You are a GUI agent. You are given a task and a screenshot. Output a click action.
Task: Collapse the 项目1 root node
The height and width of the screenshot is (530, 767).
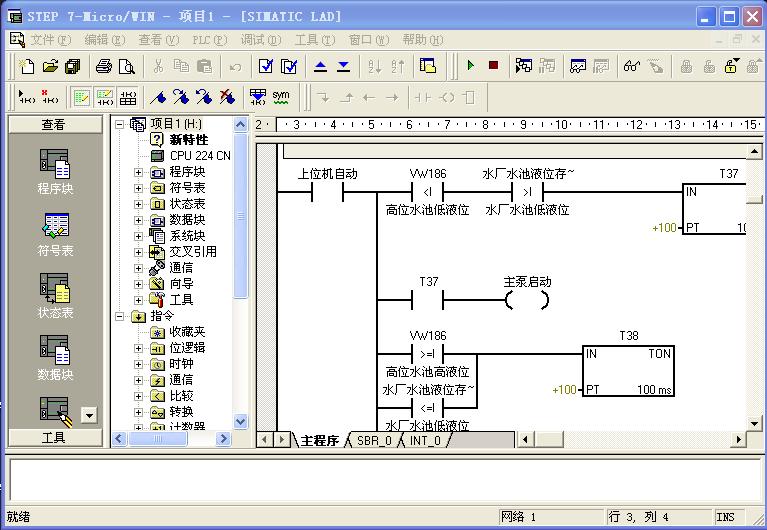point(119,124)
